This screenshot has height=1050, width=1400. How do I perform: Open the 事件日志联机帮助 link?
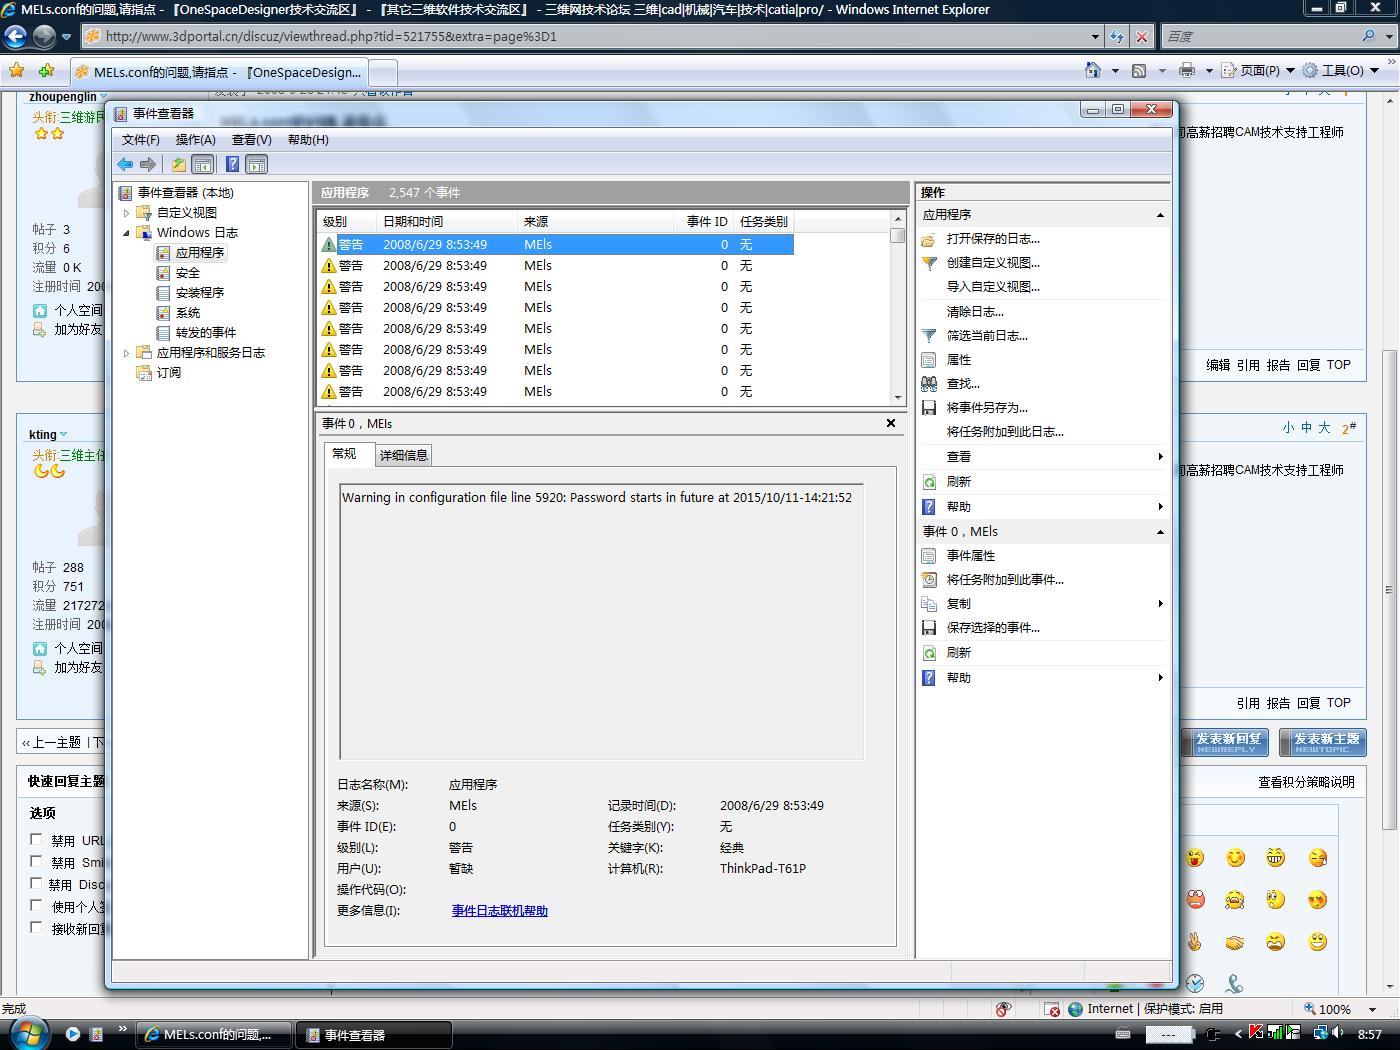(x=500, y=911)
